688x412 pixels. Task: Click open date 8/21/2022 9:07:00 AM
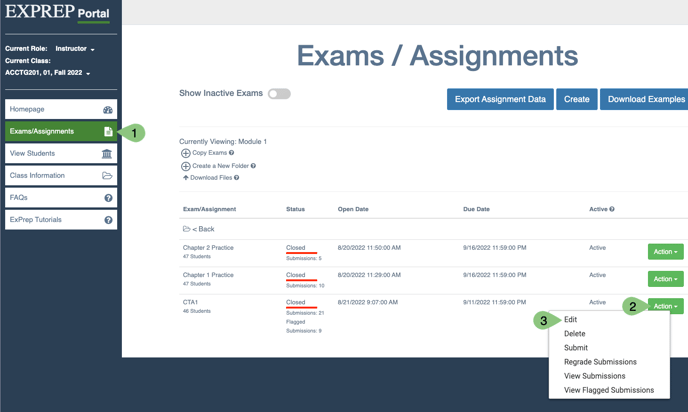click(368, 302)
